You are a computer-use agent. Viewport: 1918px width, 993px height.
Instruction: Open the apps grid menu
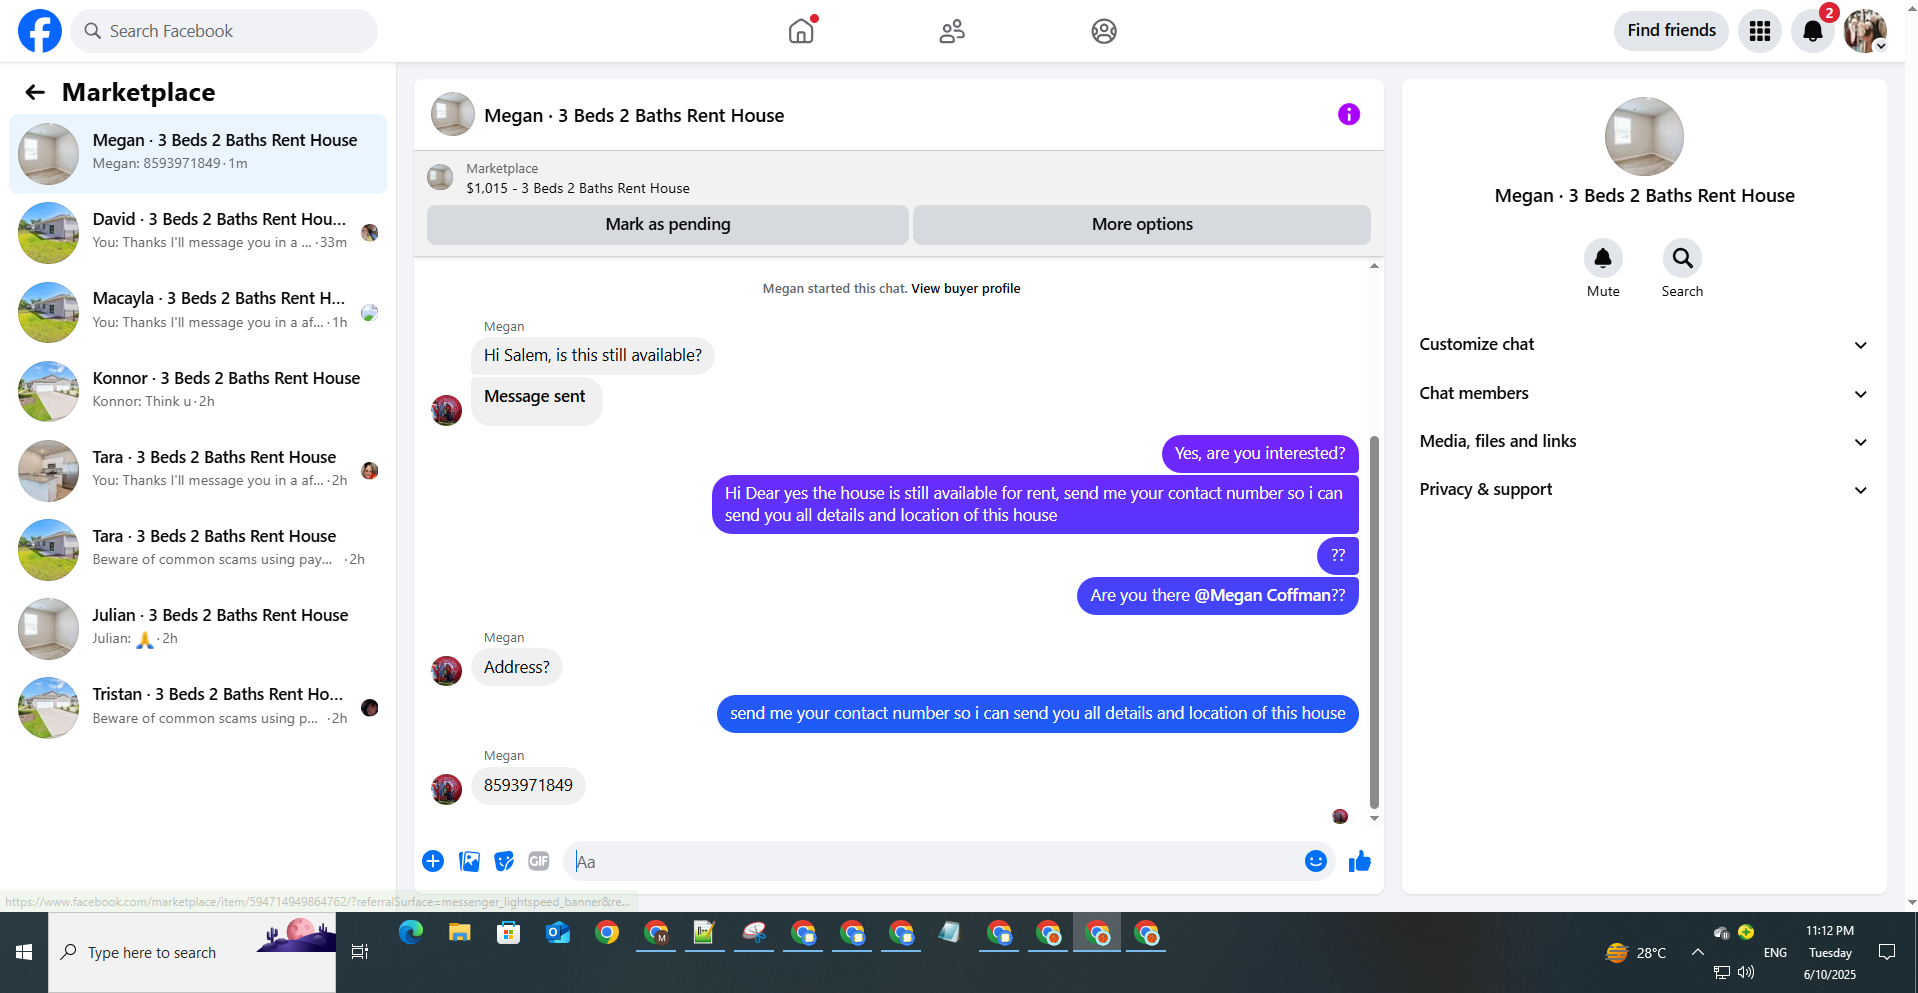tap(1760, 31)
